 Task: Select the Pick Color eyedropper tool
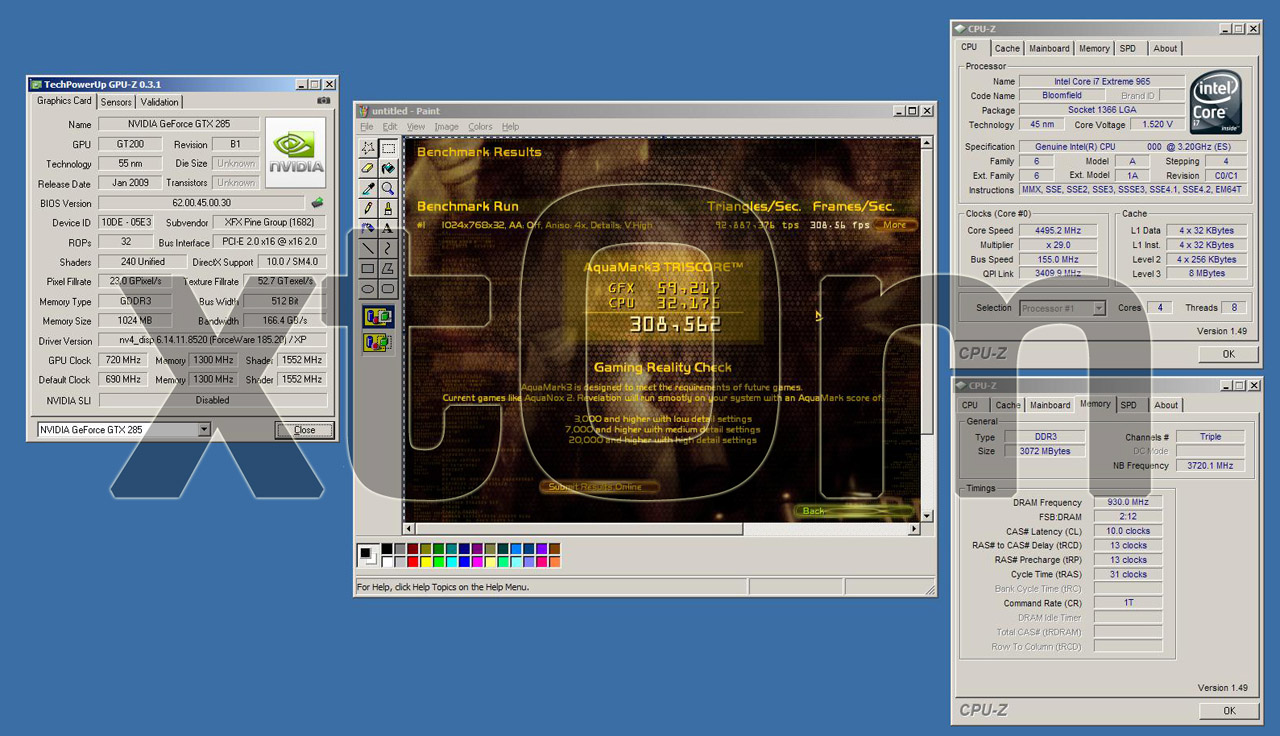(x=368, y=188)
